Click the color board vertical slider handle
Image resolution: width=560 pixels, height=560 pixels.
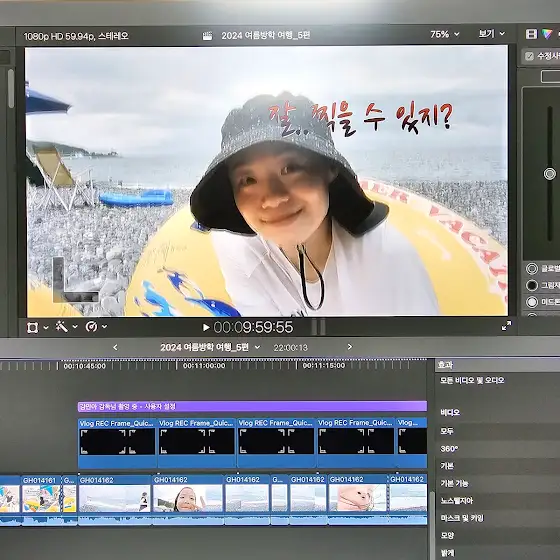(x=549, y=174)
